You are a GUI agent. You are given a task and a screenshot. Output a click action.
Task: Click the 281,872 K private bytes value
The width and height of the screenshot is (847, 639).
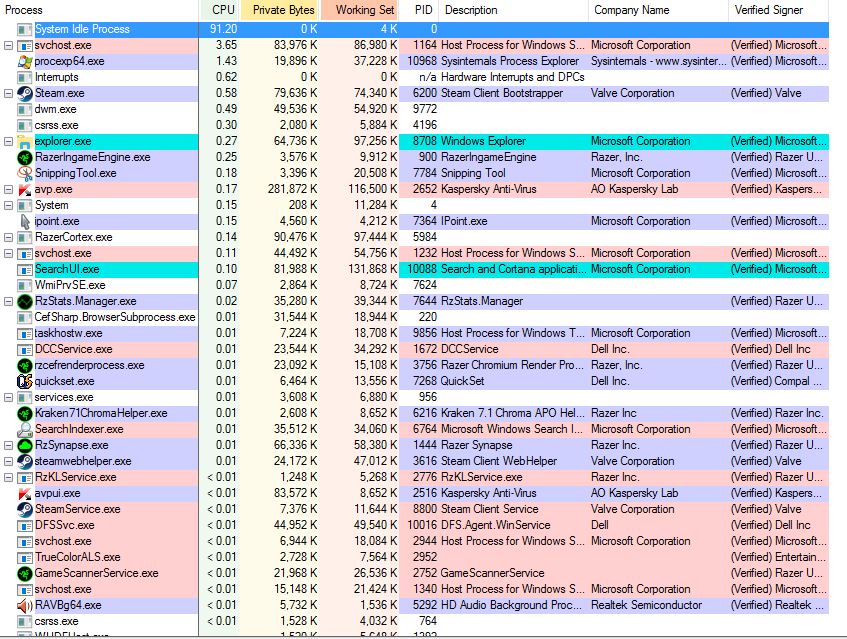pyautogui.click(x=292, y=189)
